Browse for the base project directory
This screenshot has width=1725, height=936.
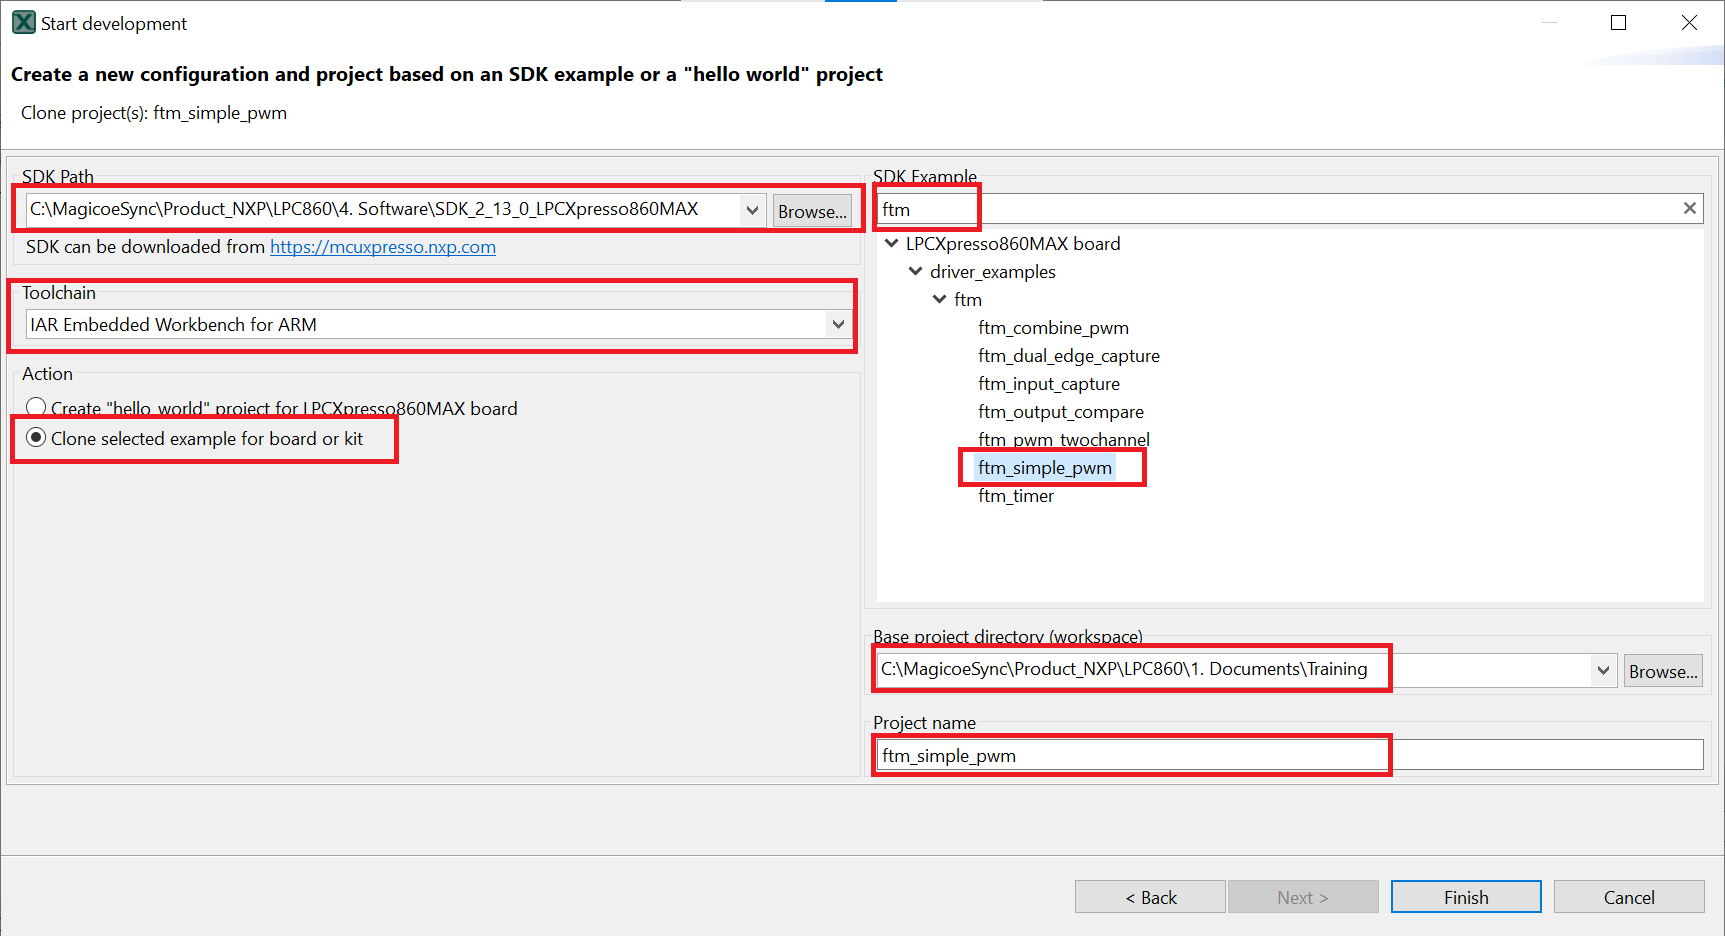(1663, 671)
